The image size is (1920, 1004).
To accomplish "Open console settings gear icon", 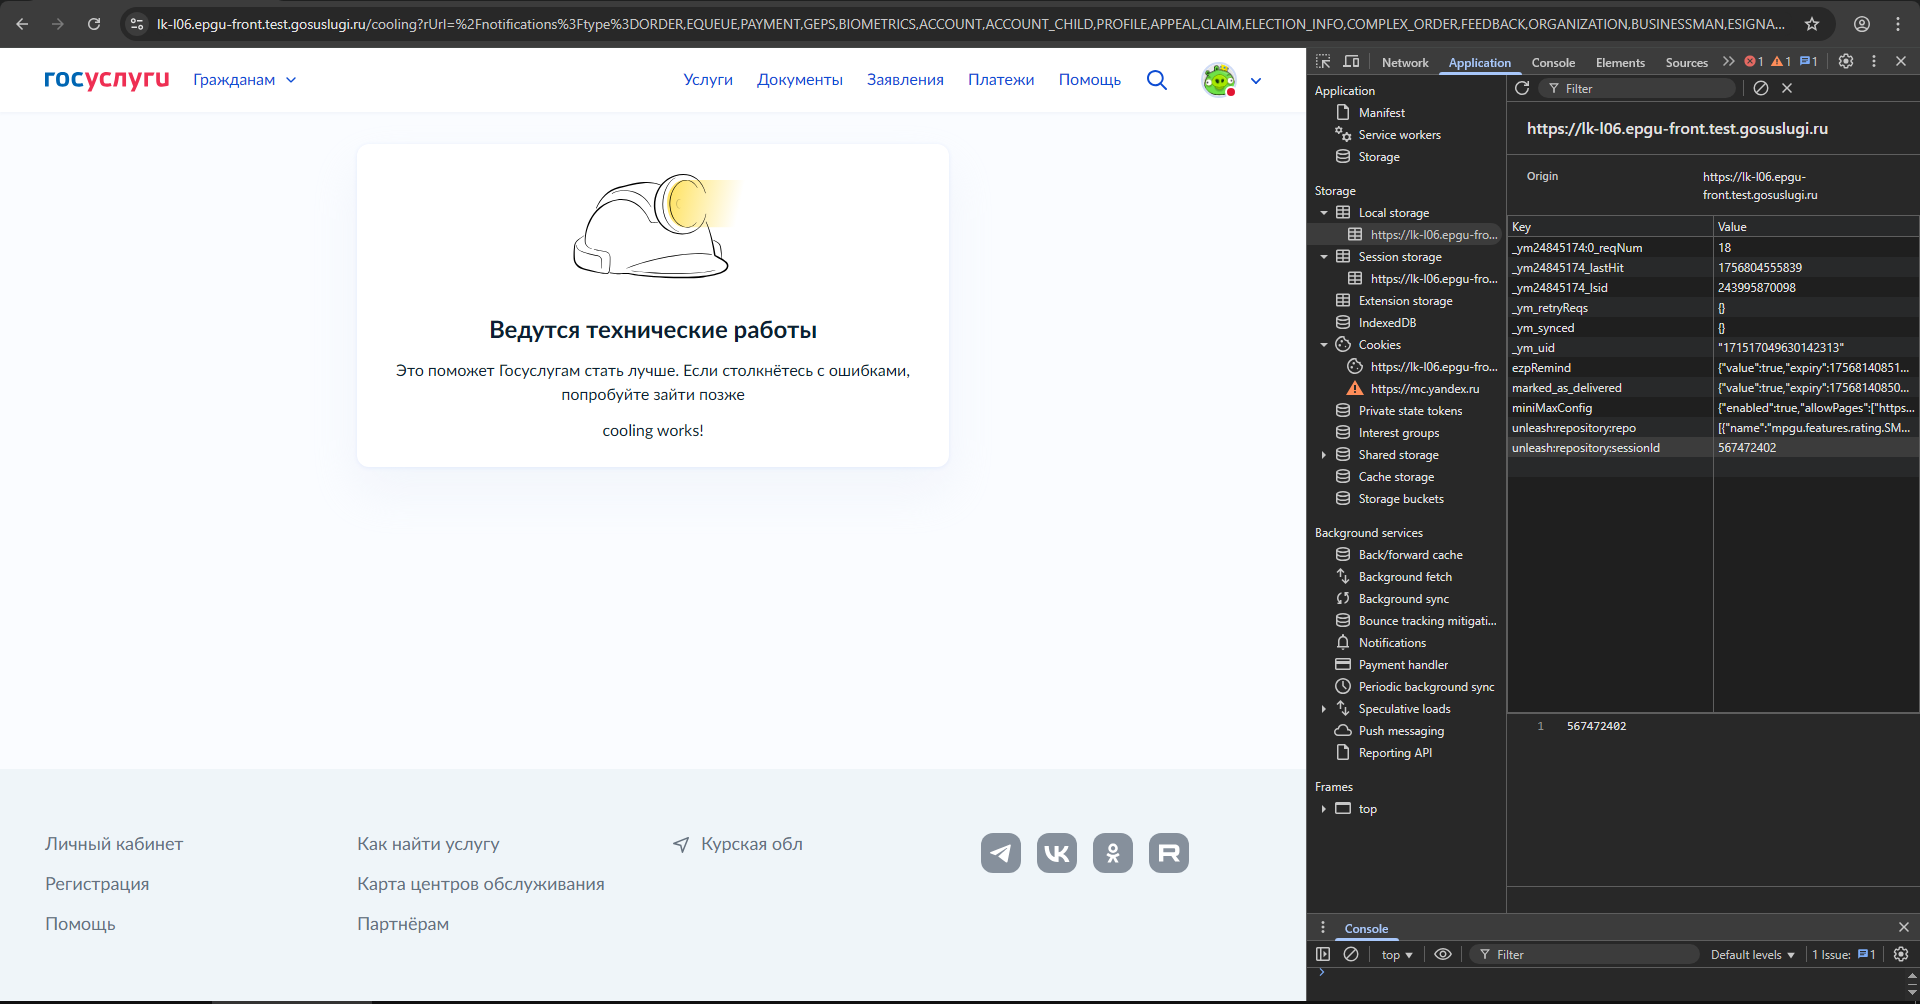I will coord(1901,954).
